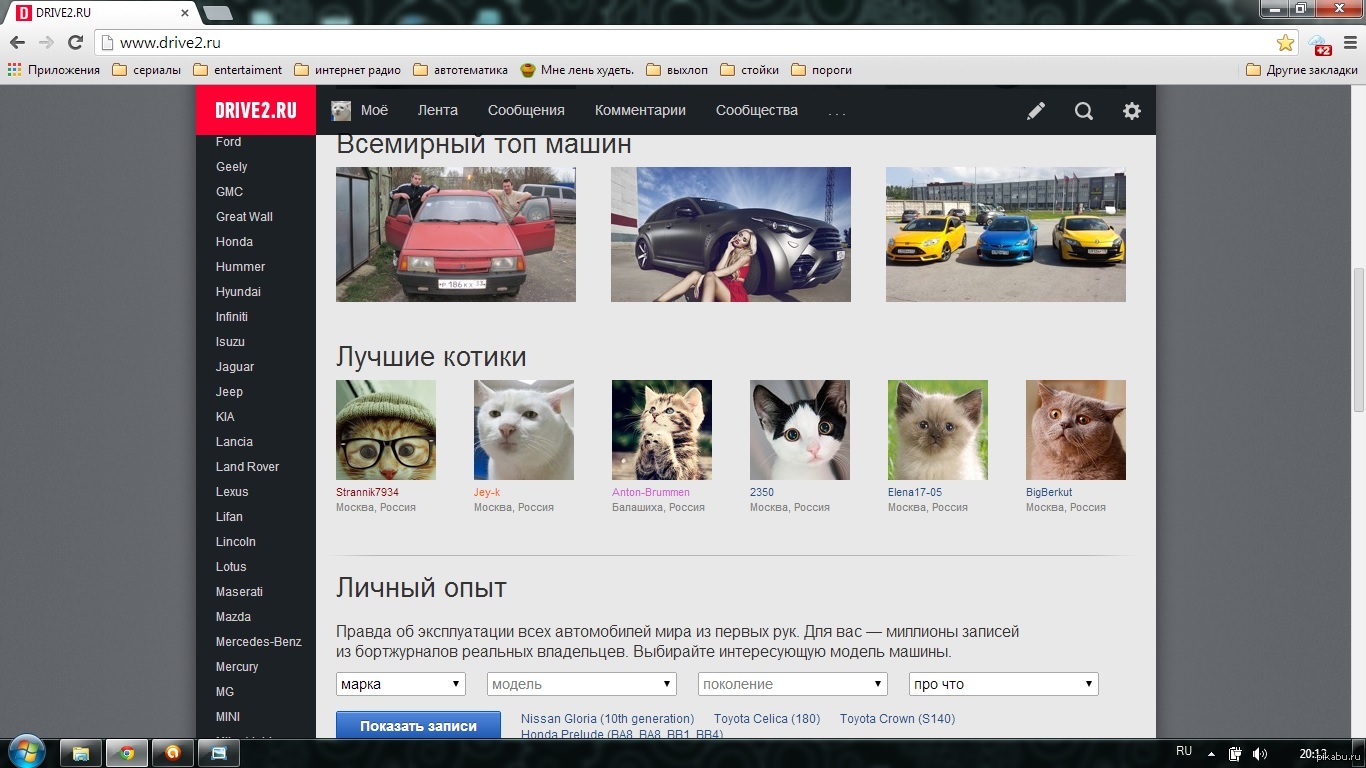Viewport: 1366px width, 768px height.
Task: Go to the Лента section
Action: 438,110
